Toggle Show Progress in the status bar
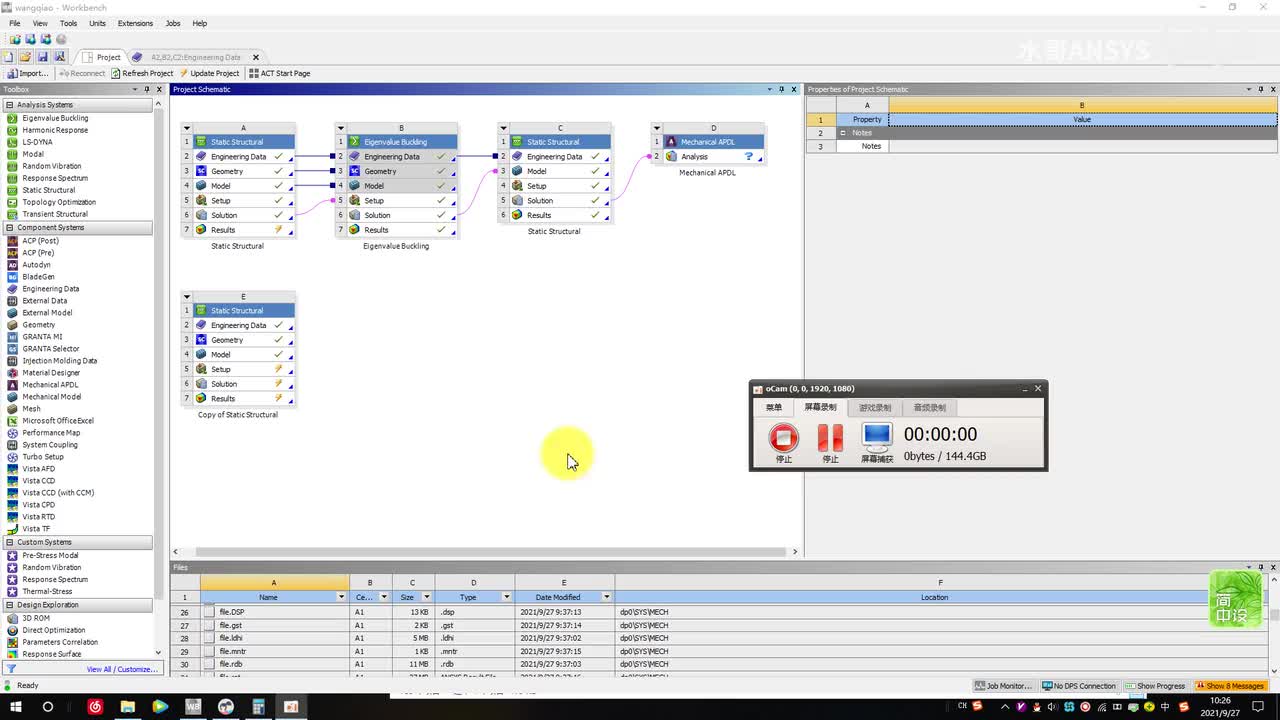1280x720 pixels. [x=1155, y=686]
